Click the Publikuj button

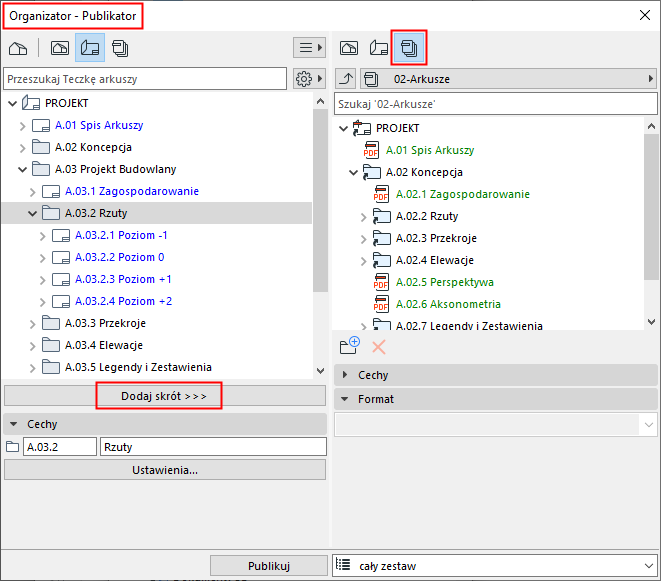[x=269, y=565]
